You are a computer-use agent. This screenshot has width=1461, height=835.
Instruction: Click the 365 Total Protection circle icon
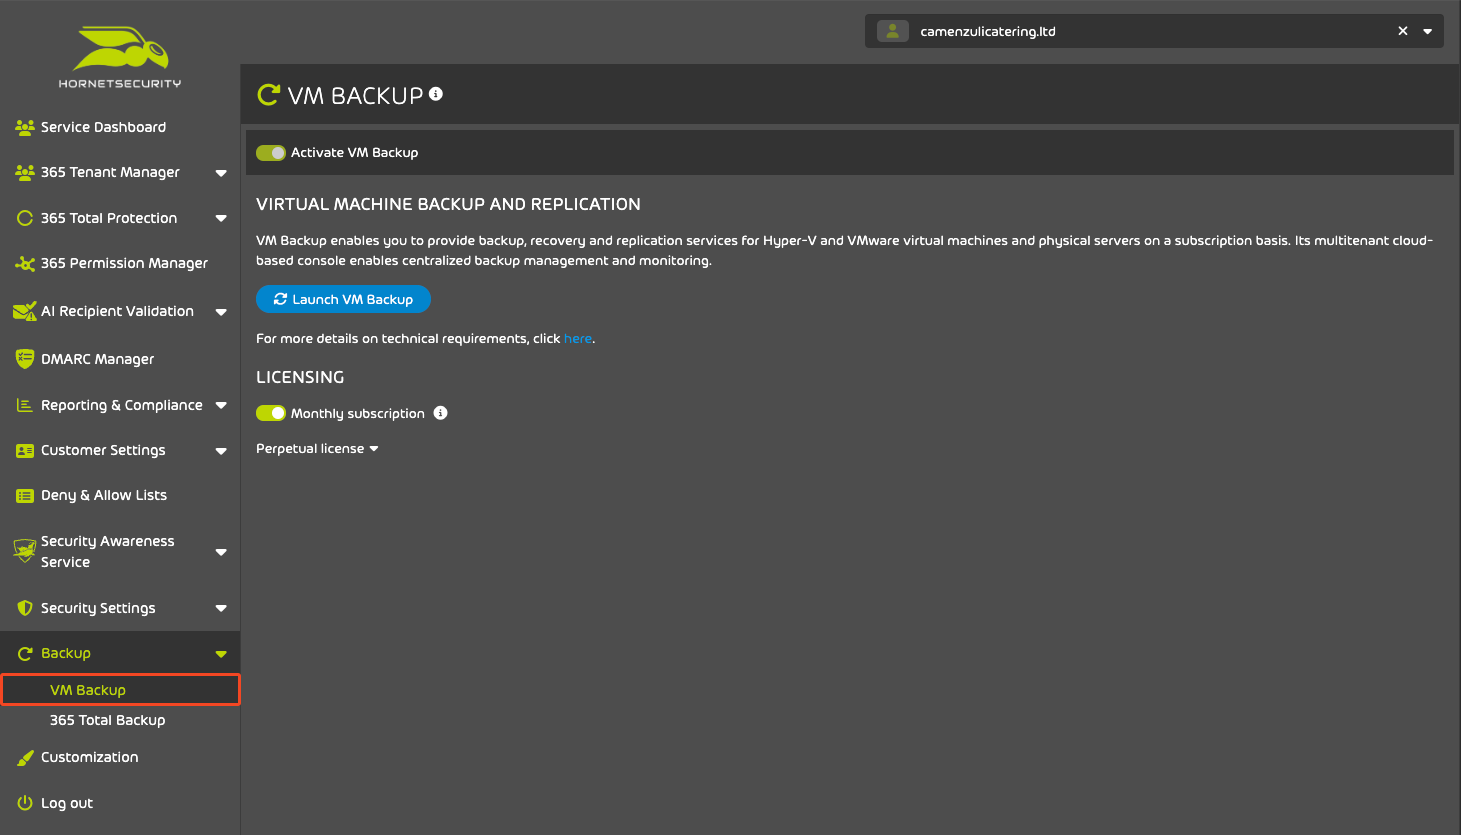(25, 218)
